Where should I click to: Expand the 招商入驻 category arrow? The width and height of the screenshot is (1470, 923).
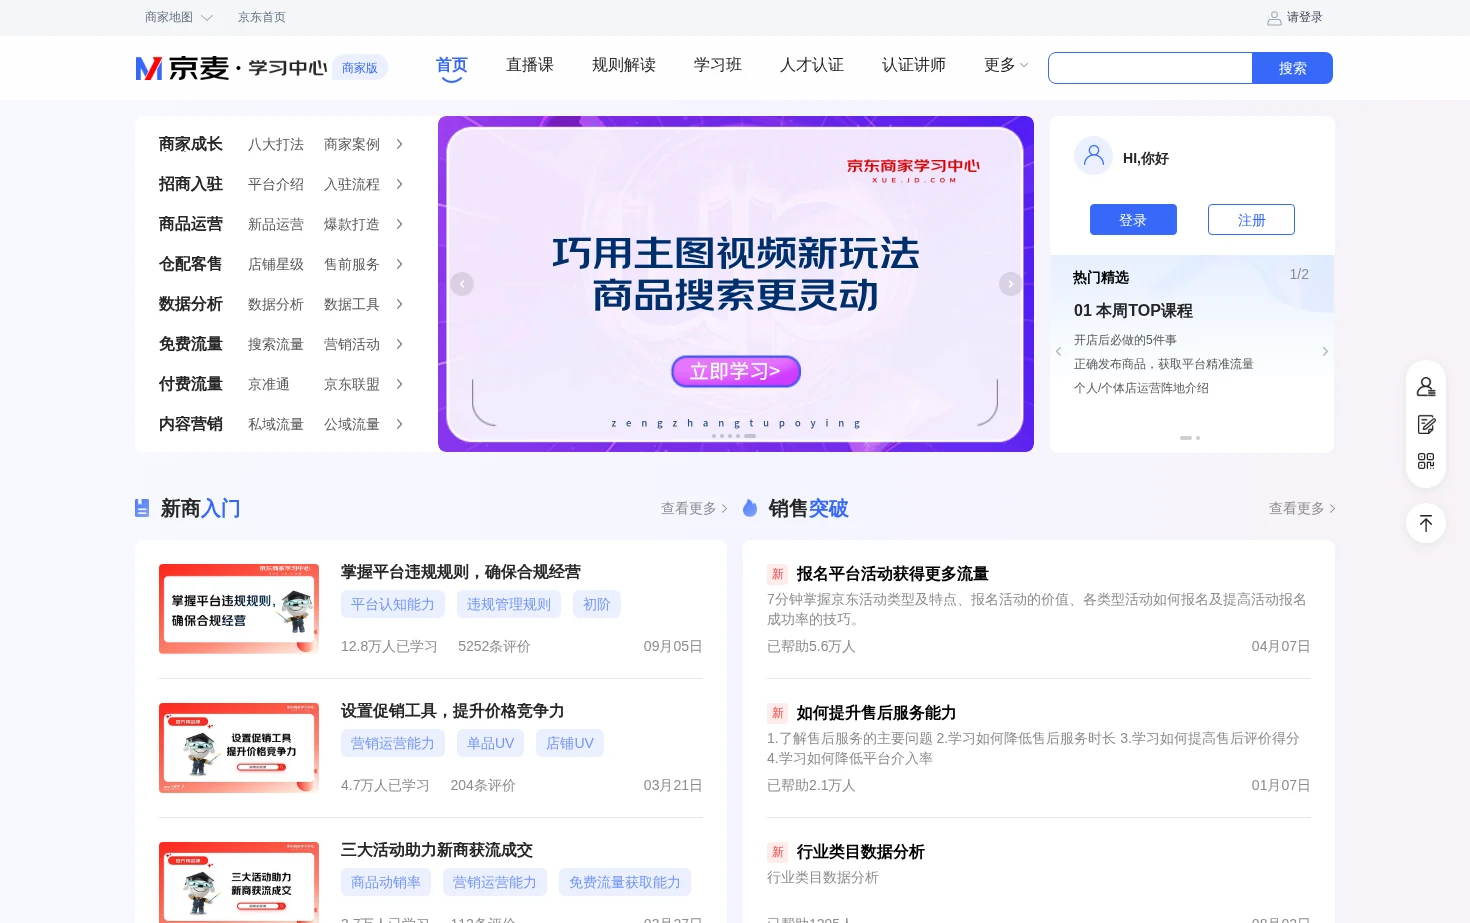tap(399, 184)
